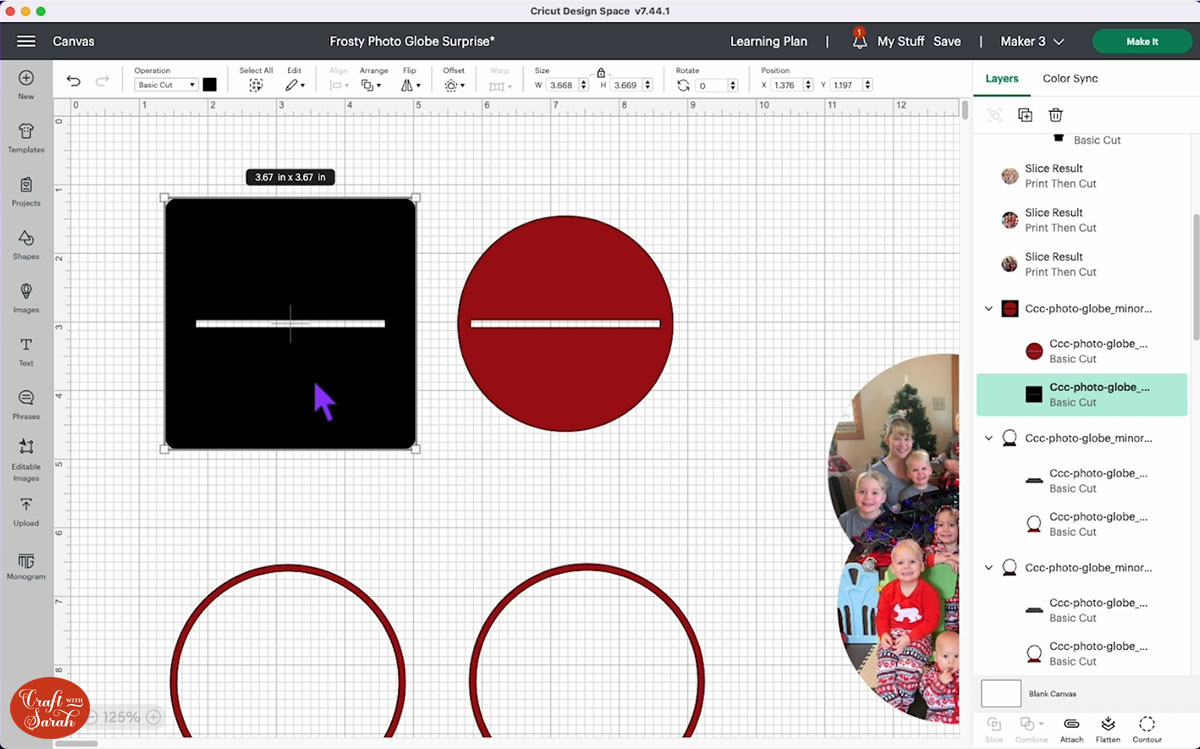The height and width of the screenshot is (749, 1200).
Task: Open the Maker 3 machine dropdown
Action: (x=1032, y=41)
